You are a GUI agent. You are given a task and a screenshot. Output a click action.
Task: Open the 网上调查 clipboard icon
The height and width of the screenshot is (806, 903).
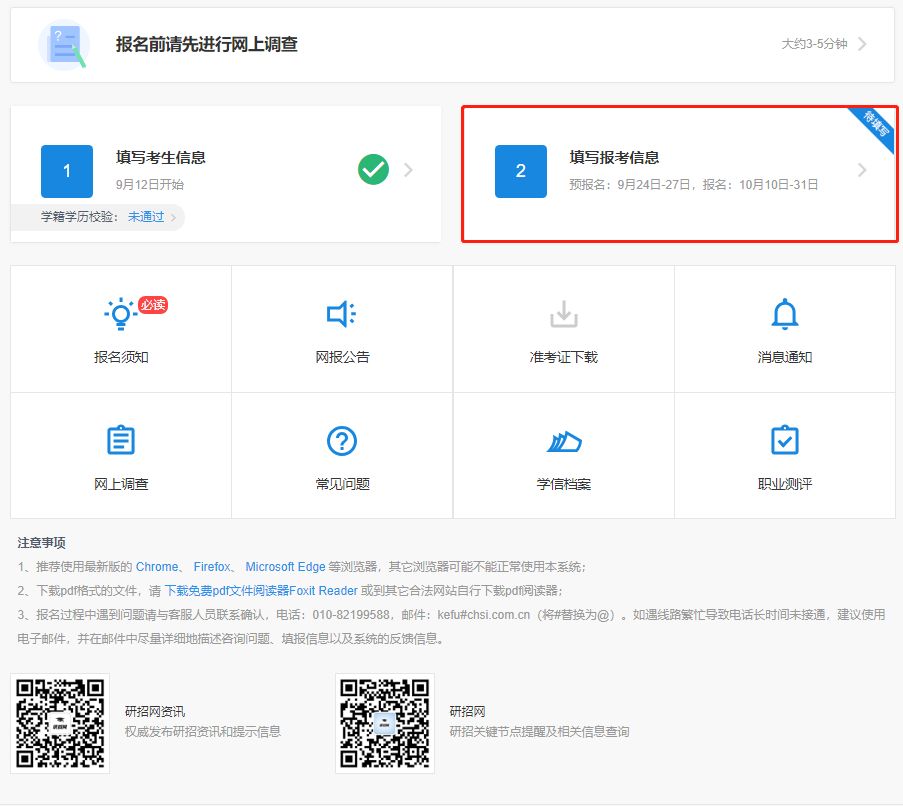coord(121,440)
